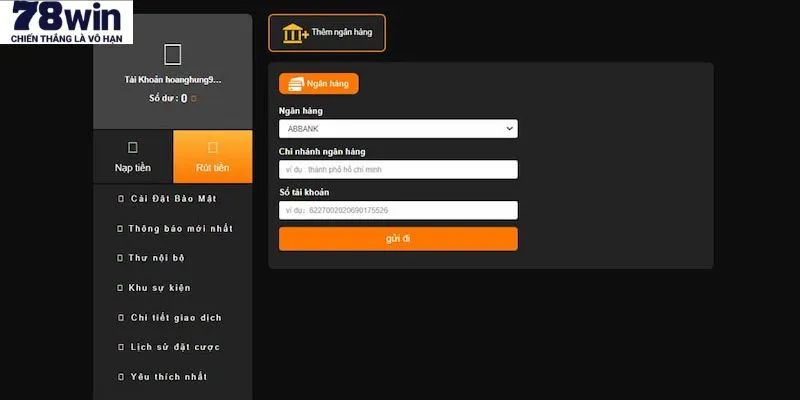Open the Thêm ngân hàng button
800x400 pixels.
[x=327, y=33]
